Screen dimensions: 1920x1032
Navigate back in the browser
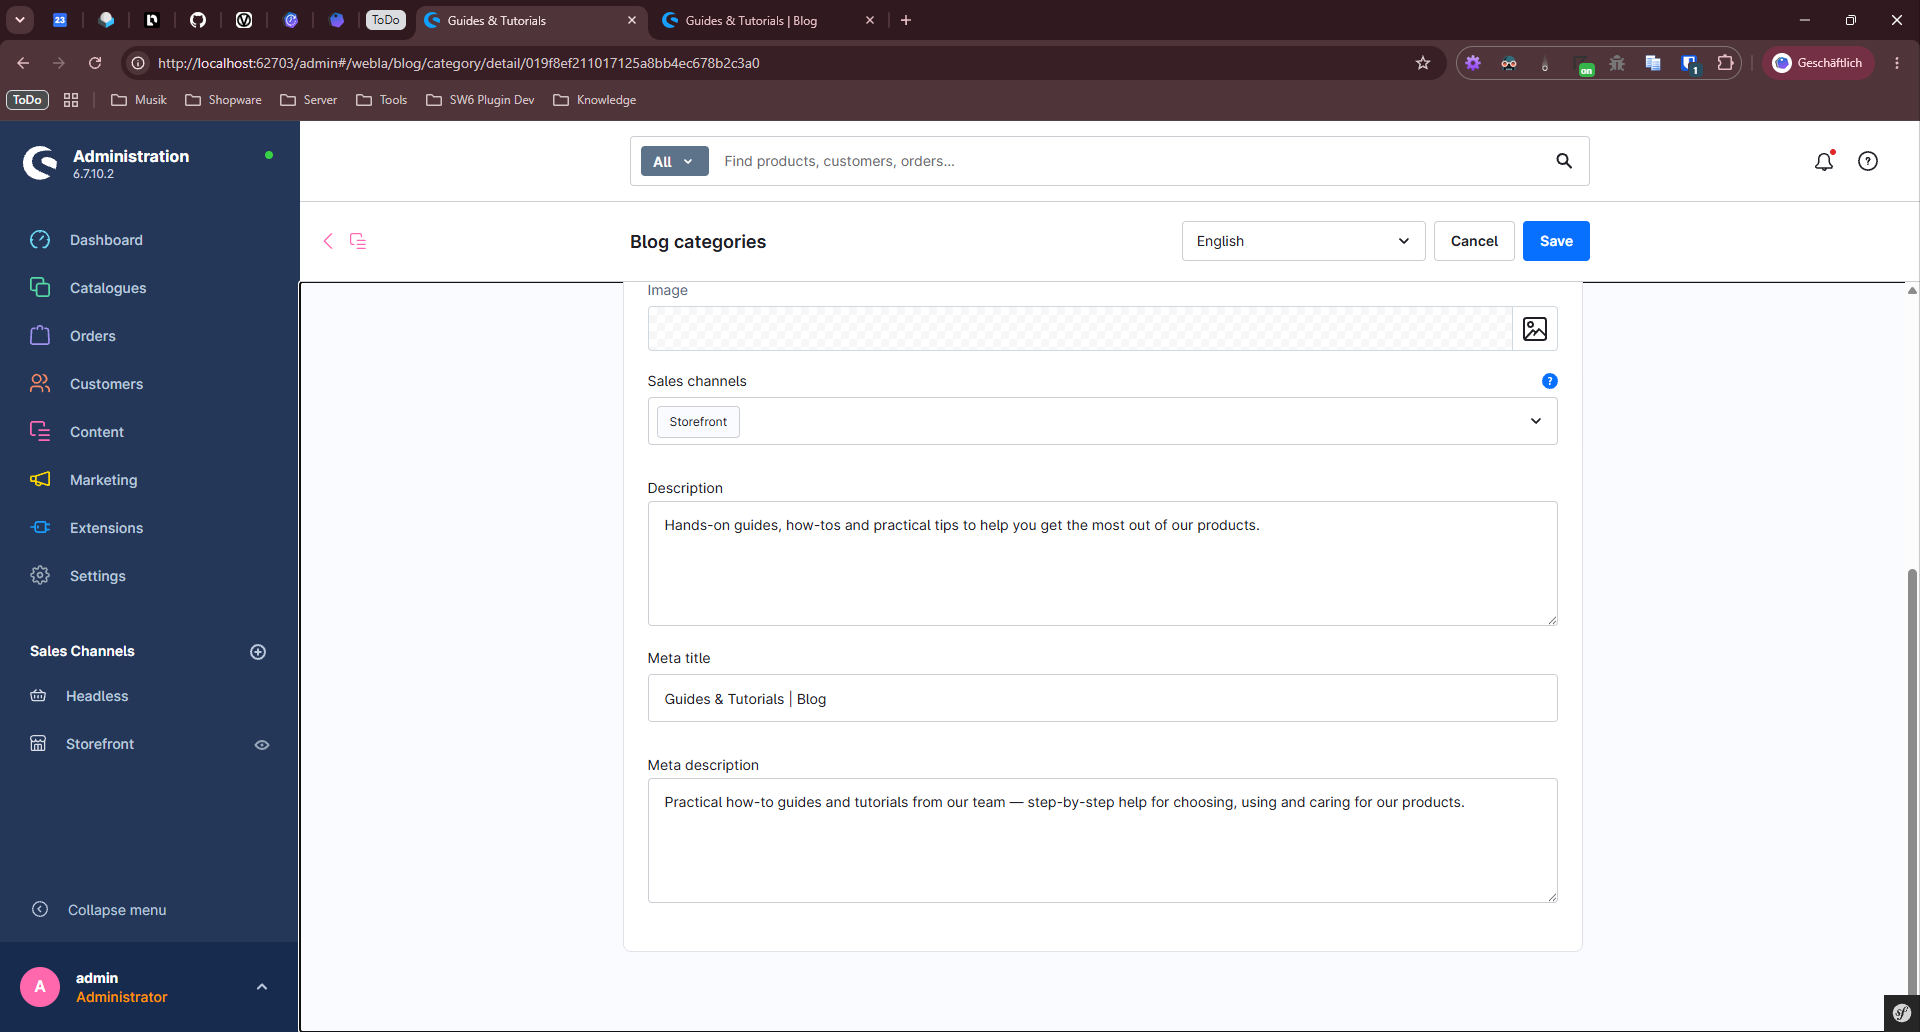[23, 63]
